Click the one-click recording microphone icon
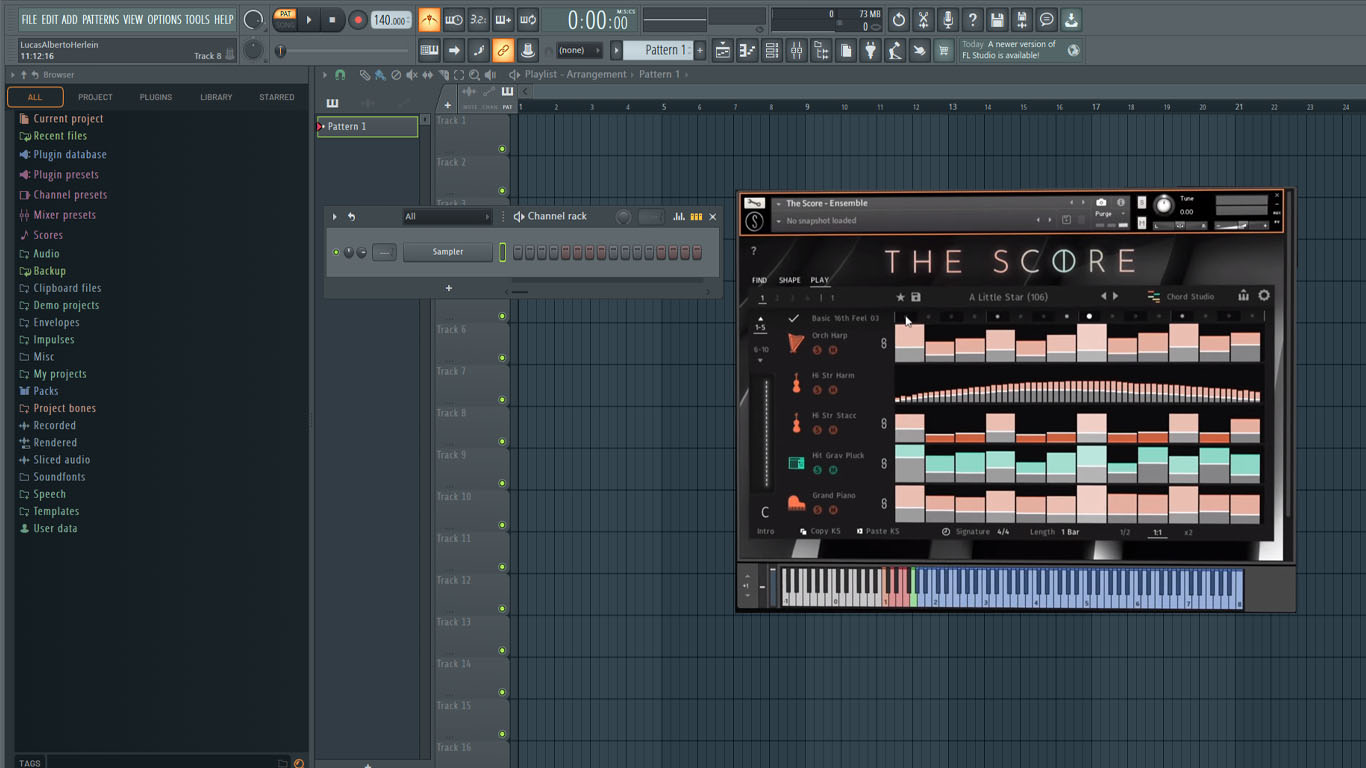The height and width of the screenshot is (768, 1366). pyautogui.click(x=948, y=20)
